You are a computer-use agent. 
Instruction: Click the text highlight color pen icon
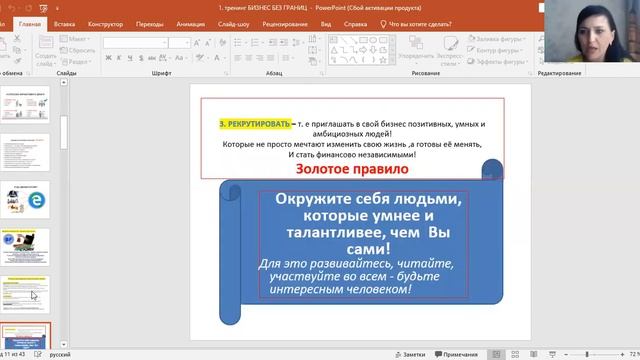click(201, 58)
